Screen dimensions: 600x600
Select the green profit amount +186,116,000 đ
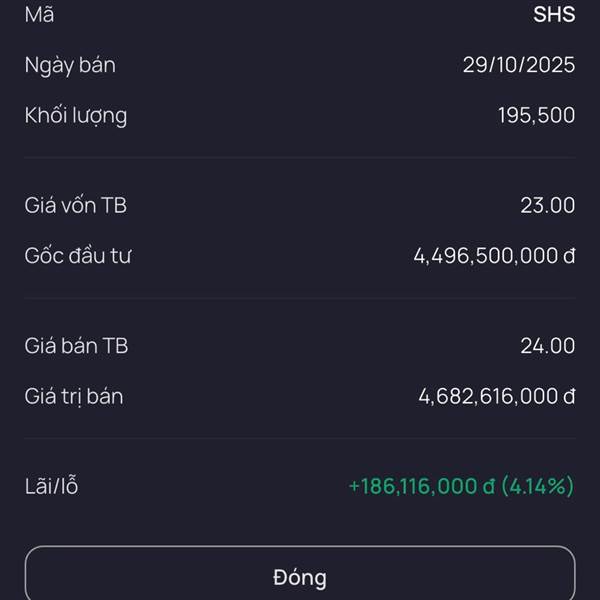tap(422, 487)
